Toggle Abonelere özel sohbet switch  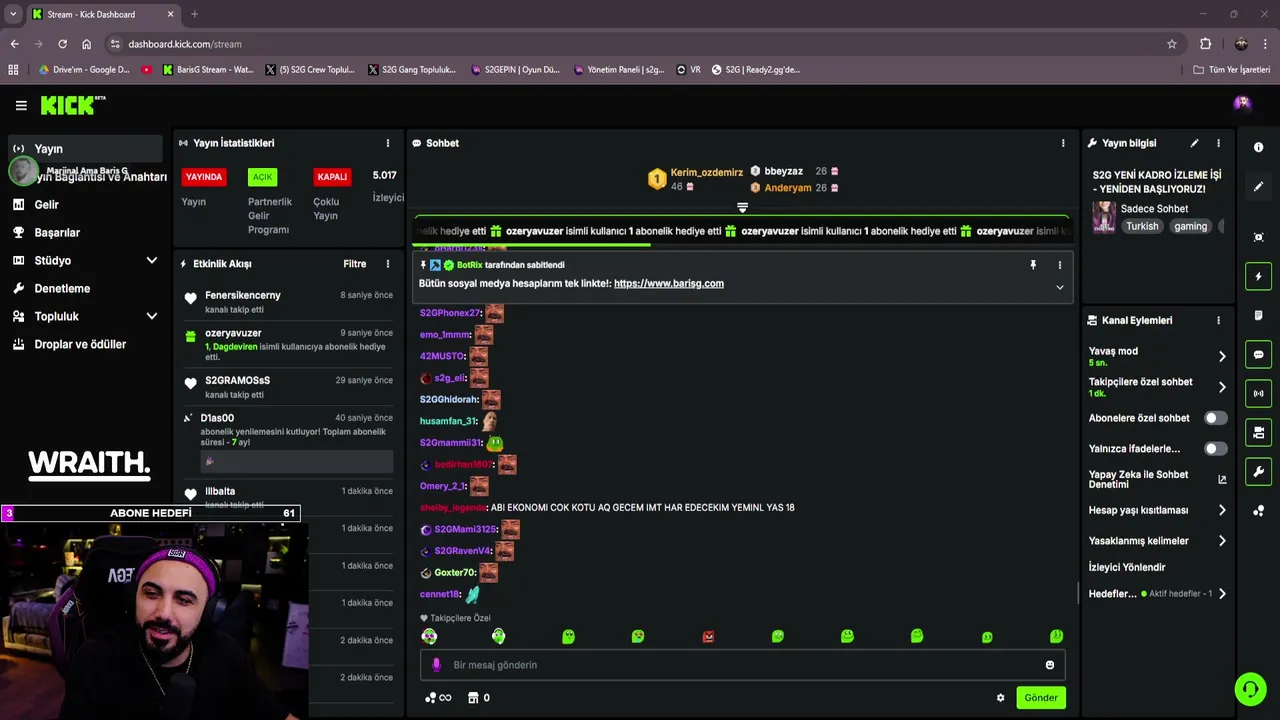1215,418
